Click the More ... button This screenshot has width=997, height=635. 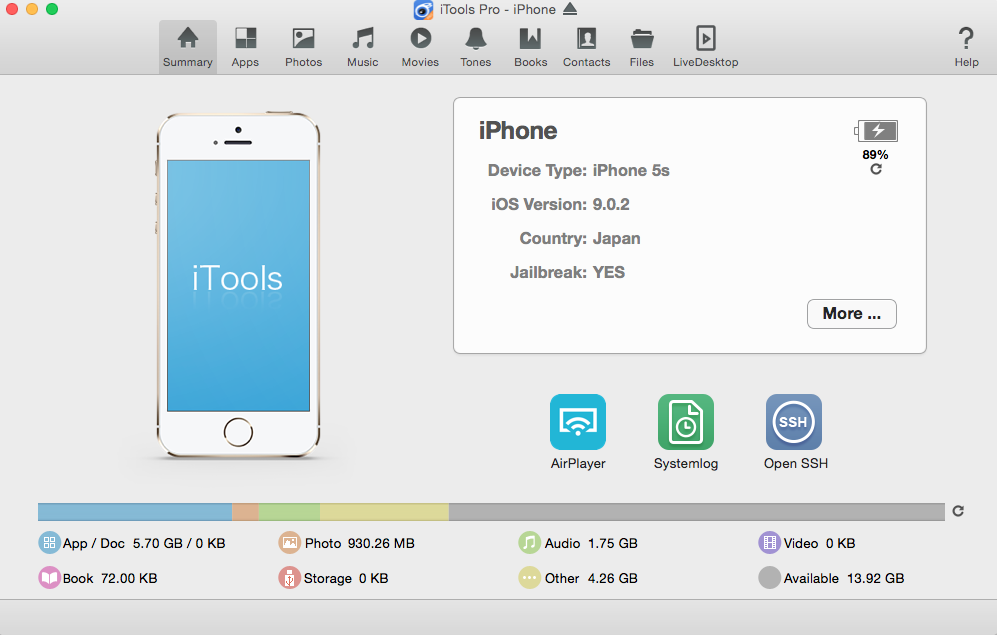(851, 314)
